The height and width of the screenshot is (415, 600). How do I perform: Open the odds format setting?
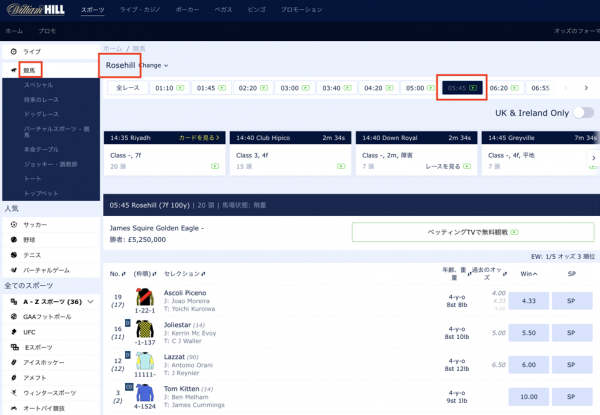point(577,31)
